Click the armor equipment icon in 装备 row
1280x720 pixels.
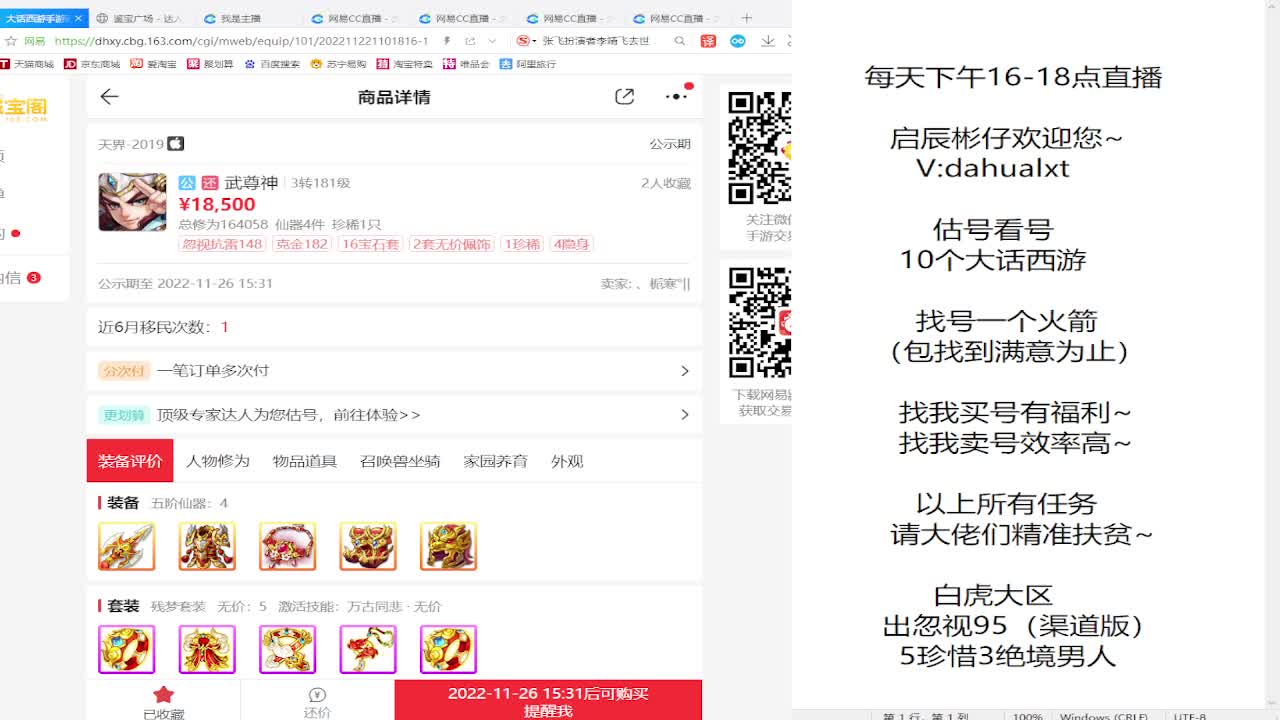207,546
